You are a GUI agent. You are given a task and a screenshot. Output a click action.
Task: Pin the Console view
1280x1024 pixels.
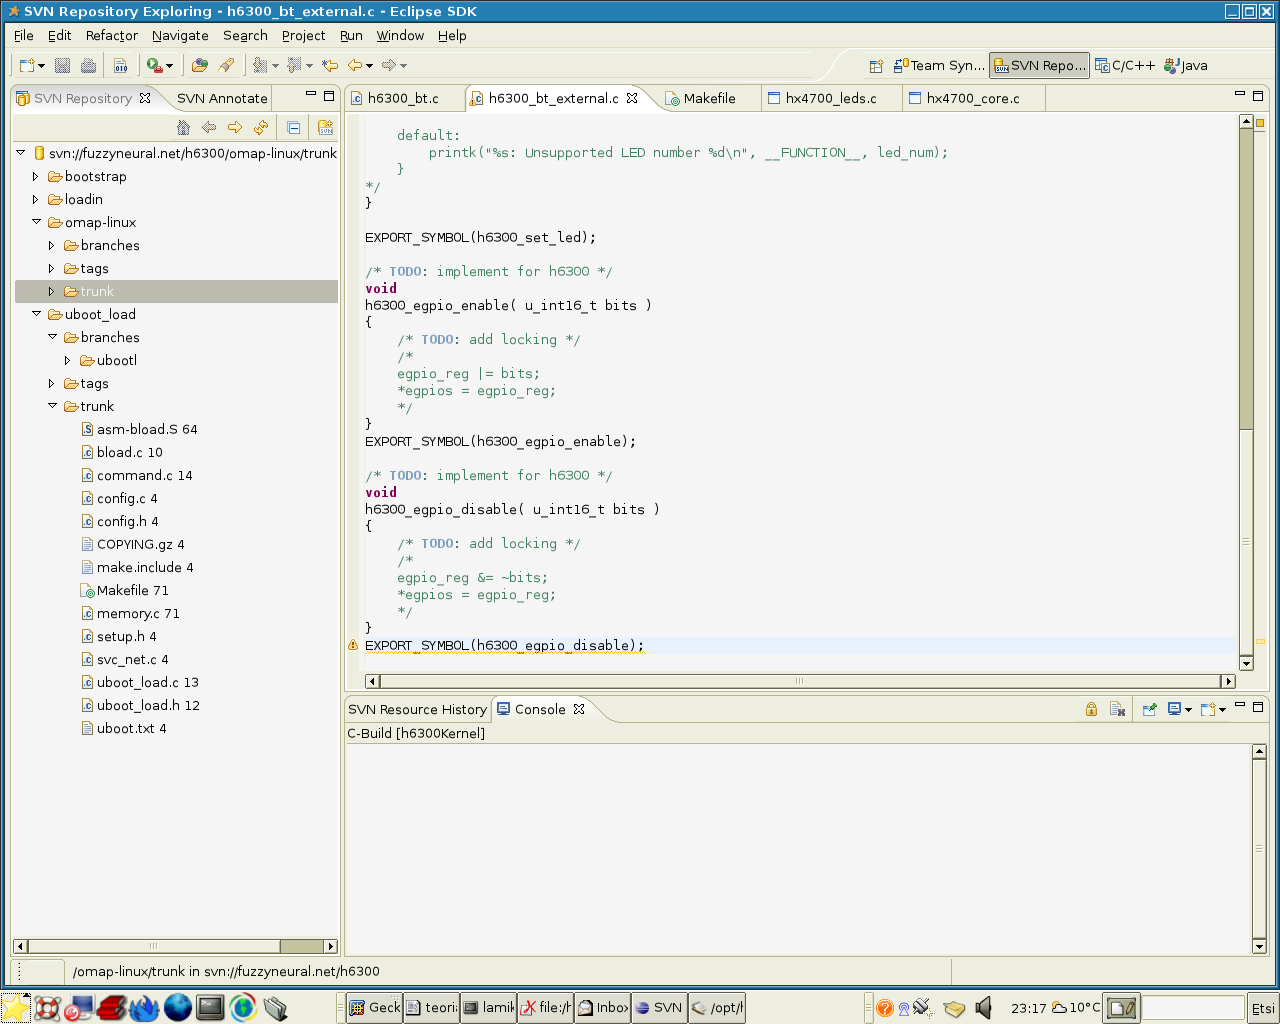tap(1147, 709)
